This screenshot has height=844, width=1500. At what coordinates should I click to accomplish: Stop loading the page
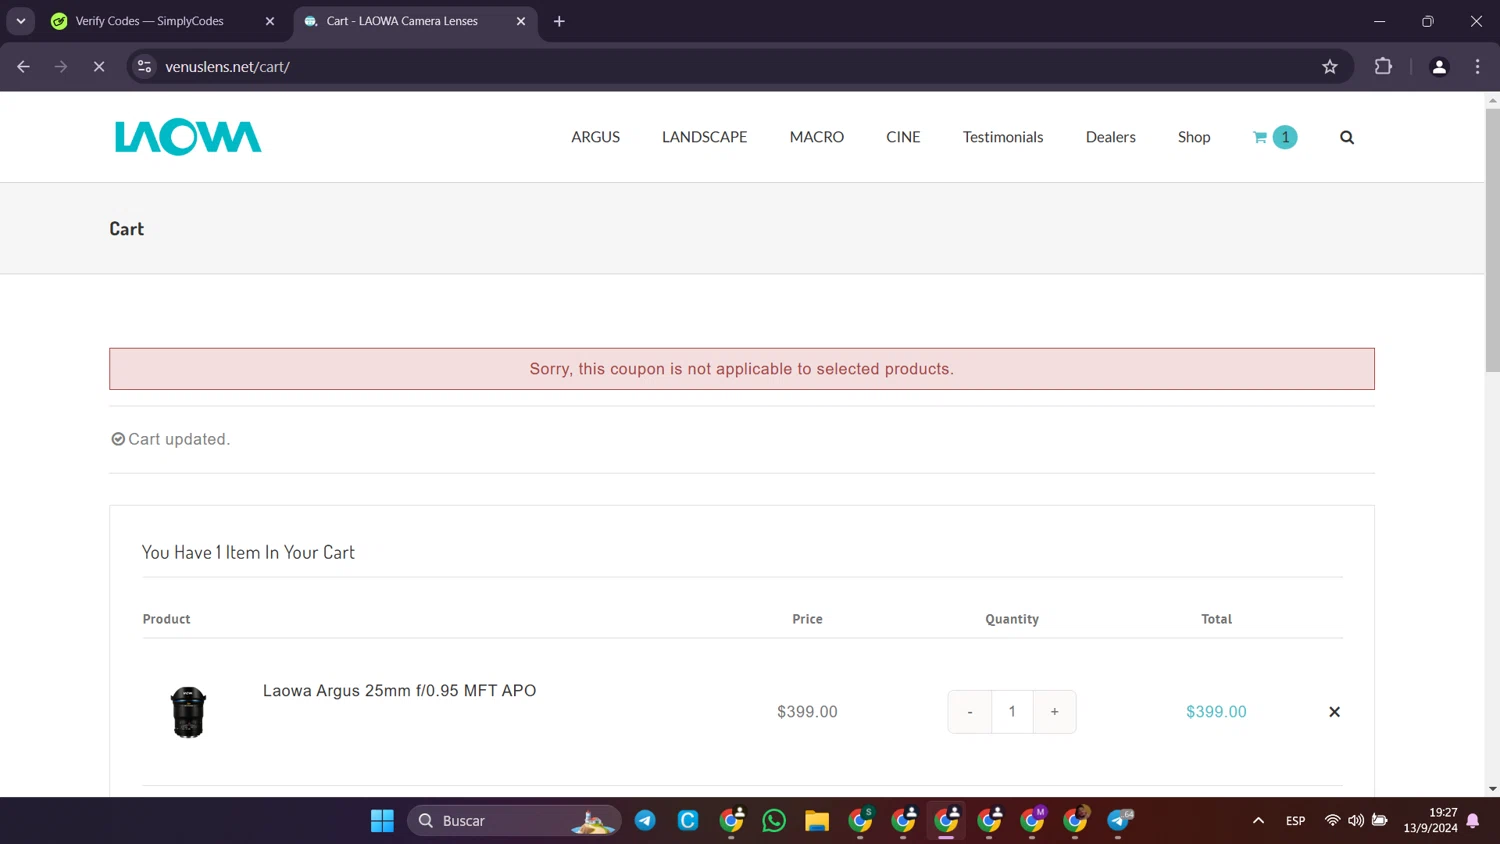pos(99,67)
